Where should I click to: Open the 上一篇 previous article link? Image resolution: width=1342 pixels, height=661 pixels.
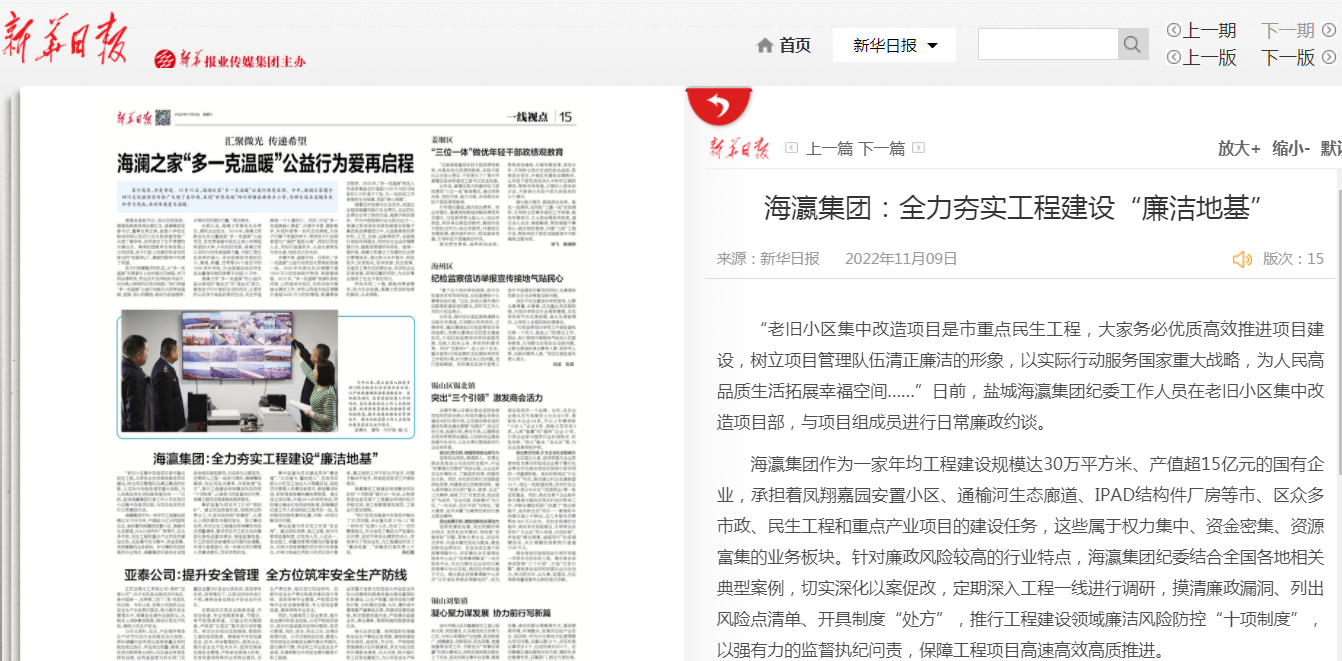(829, 148)
